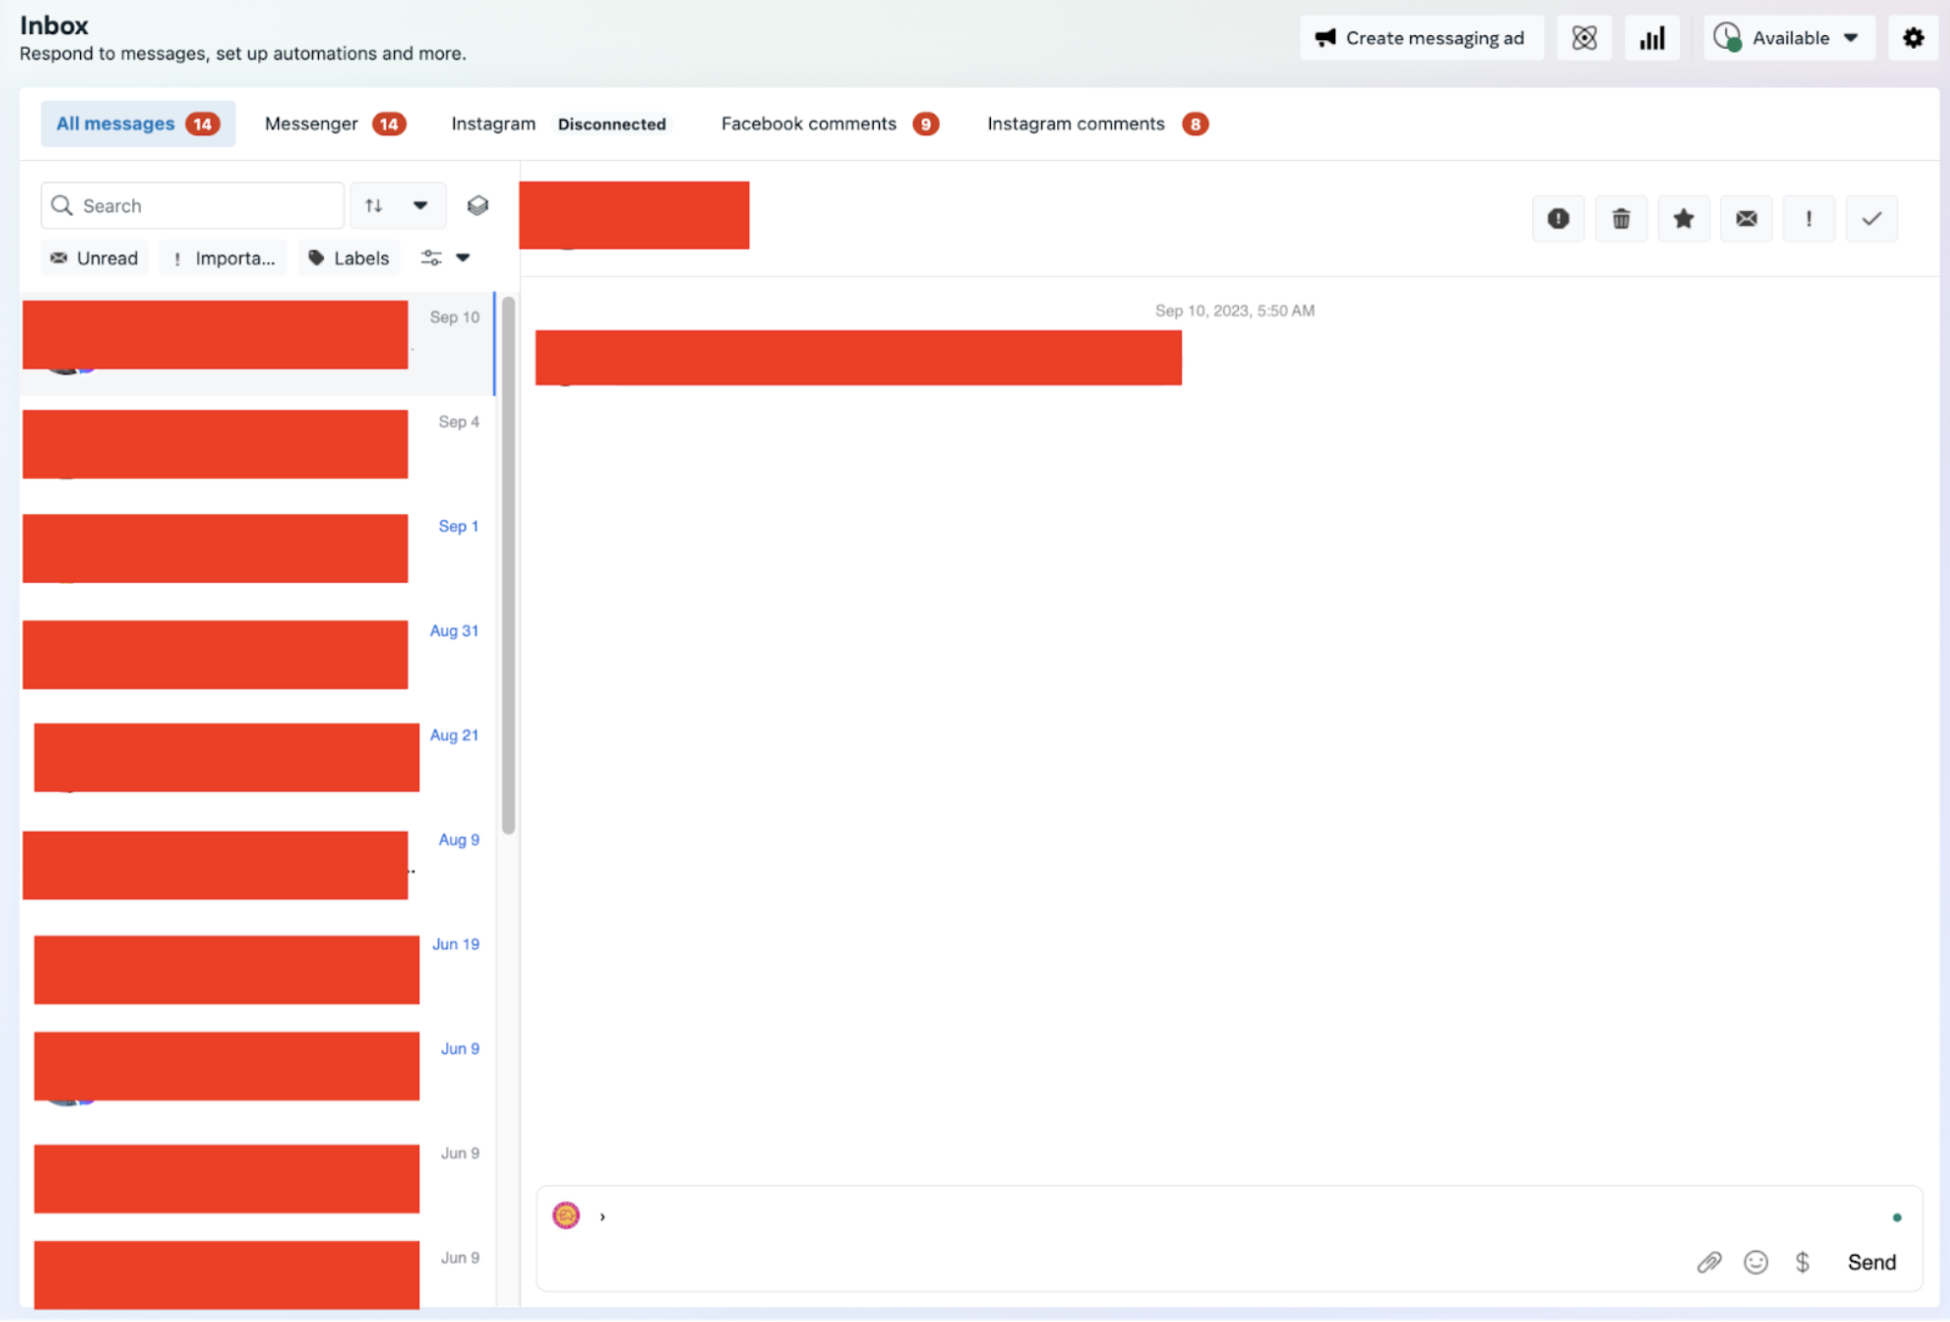Click the star/favorite icon on message
This screenshot has width=1950, height=1322.
click(x=1684, y=218)
